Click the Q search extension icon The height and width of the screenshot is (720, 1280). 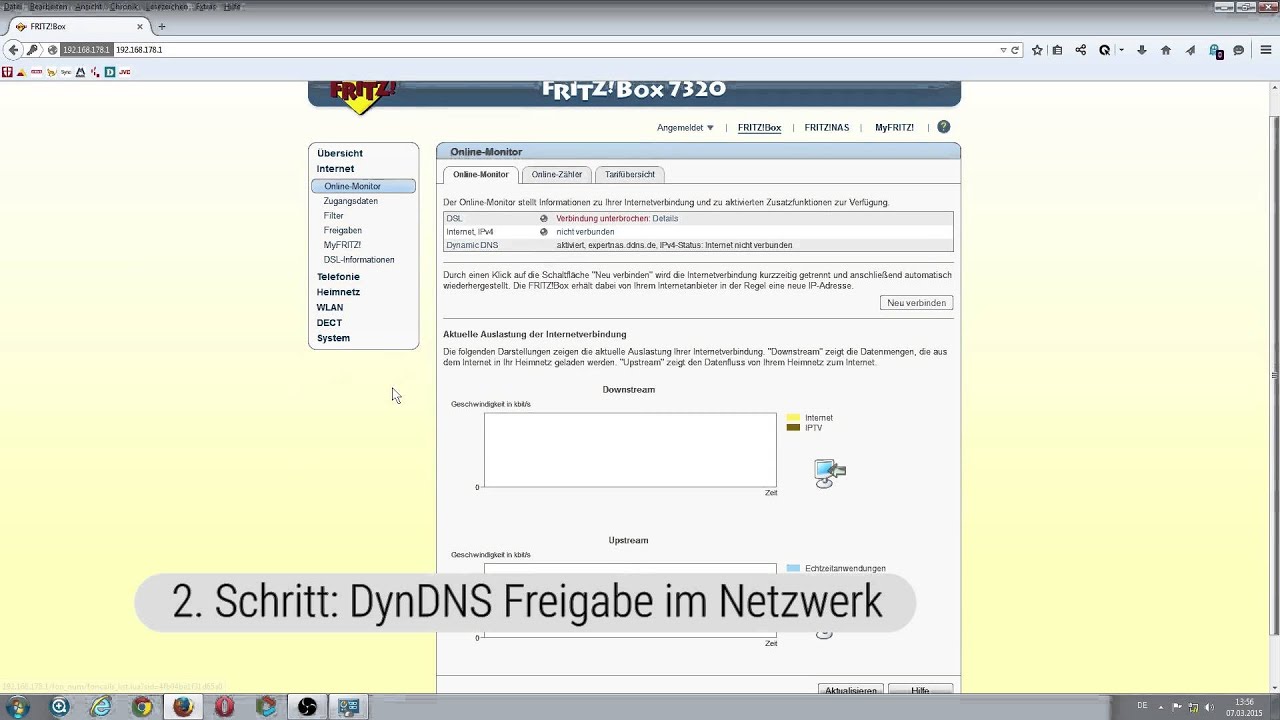click(1105, 50)
